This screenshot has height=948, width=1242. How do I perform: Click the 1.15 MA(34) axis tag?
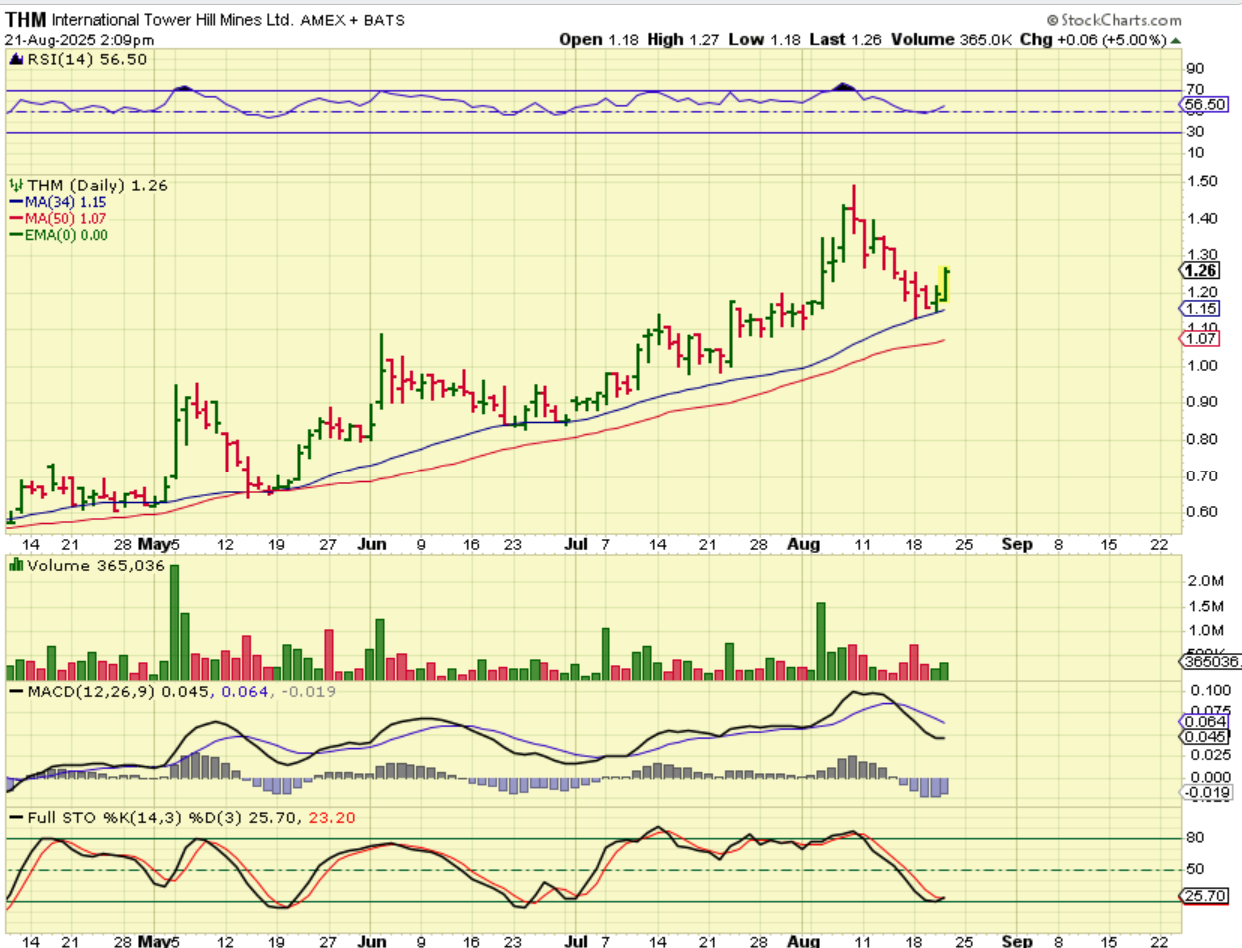click(x=1200, y=309)
